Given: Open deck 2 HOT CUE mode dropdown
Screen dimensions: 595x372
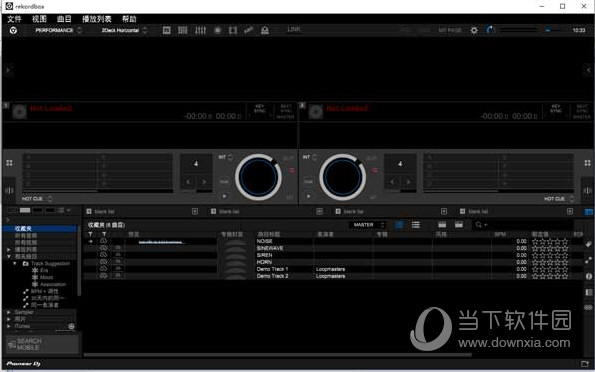Looking at the screenshot, I should tap(559, 199).
